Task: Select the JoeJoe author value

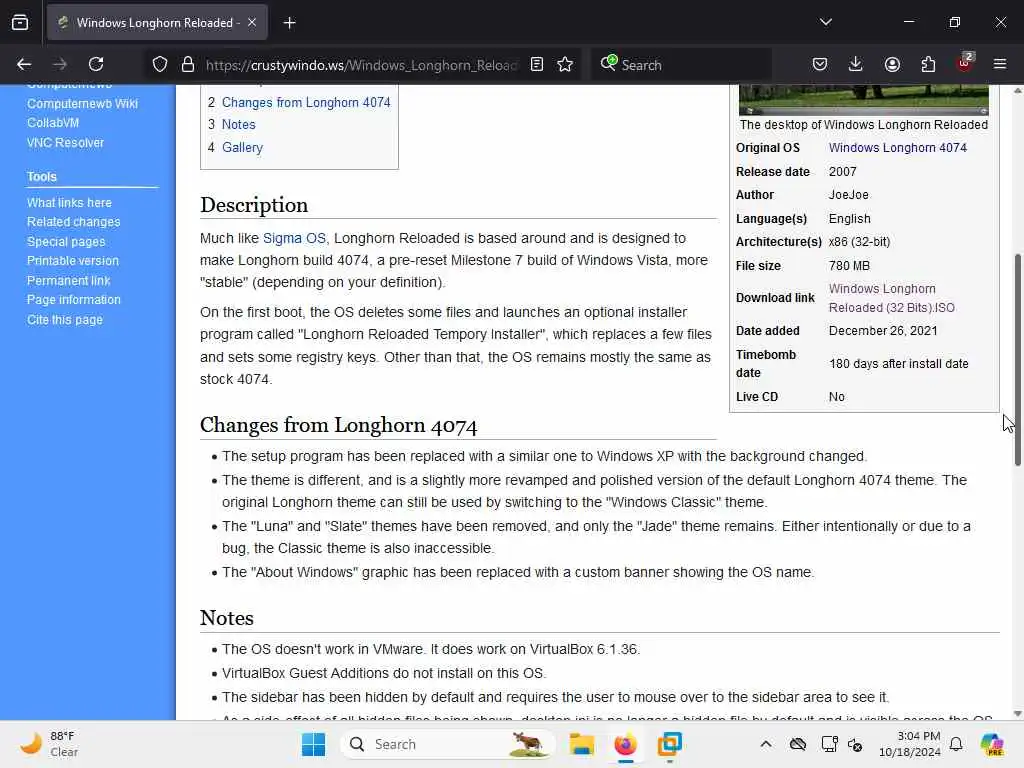Action: point(848,195)
